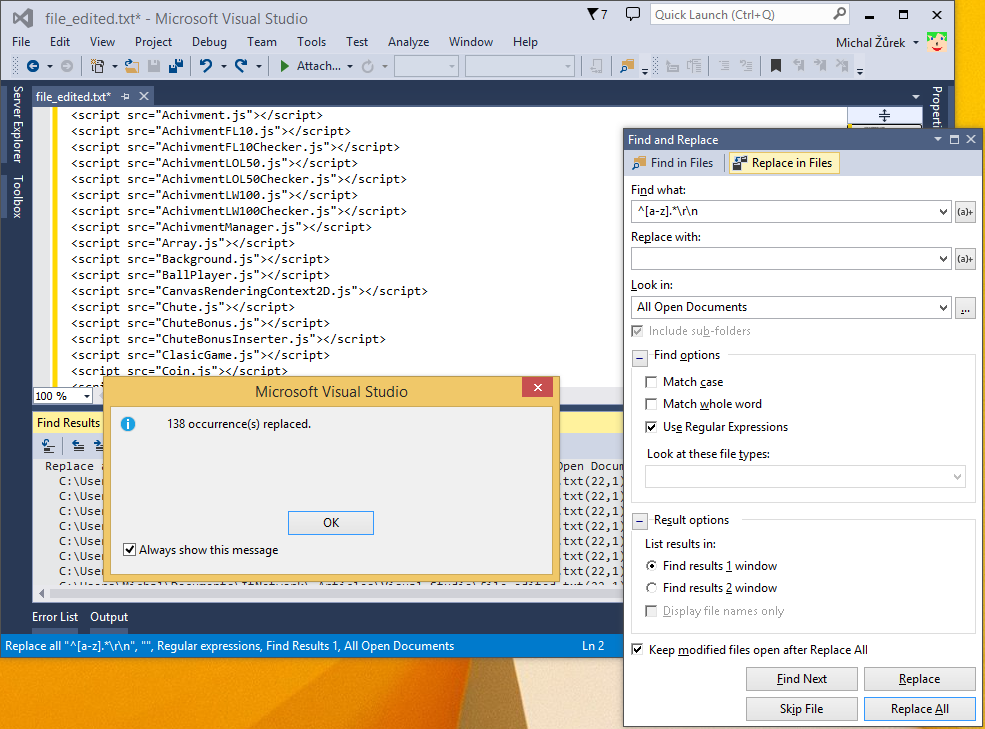Collapse the Find options section

point(638,356)
